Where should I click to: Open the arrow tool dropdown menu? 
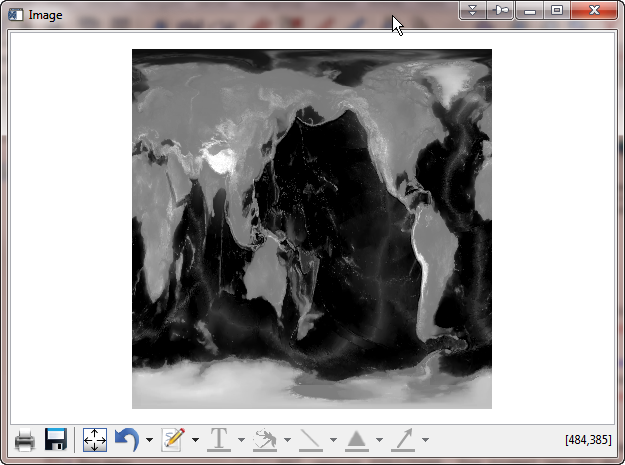tap(425, 440)
